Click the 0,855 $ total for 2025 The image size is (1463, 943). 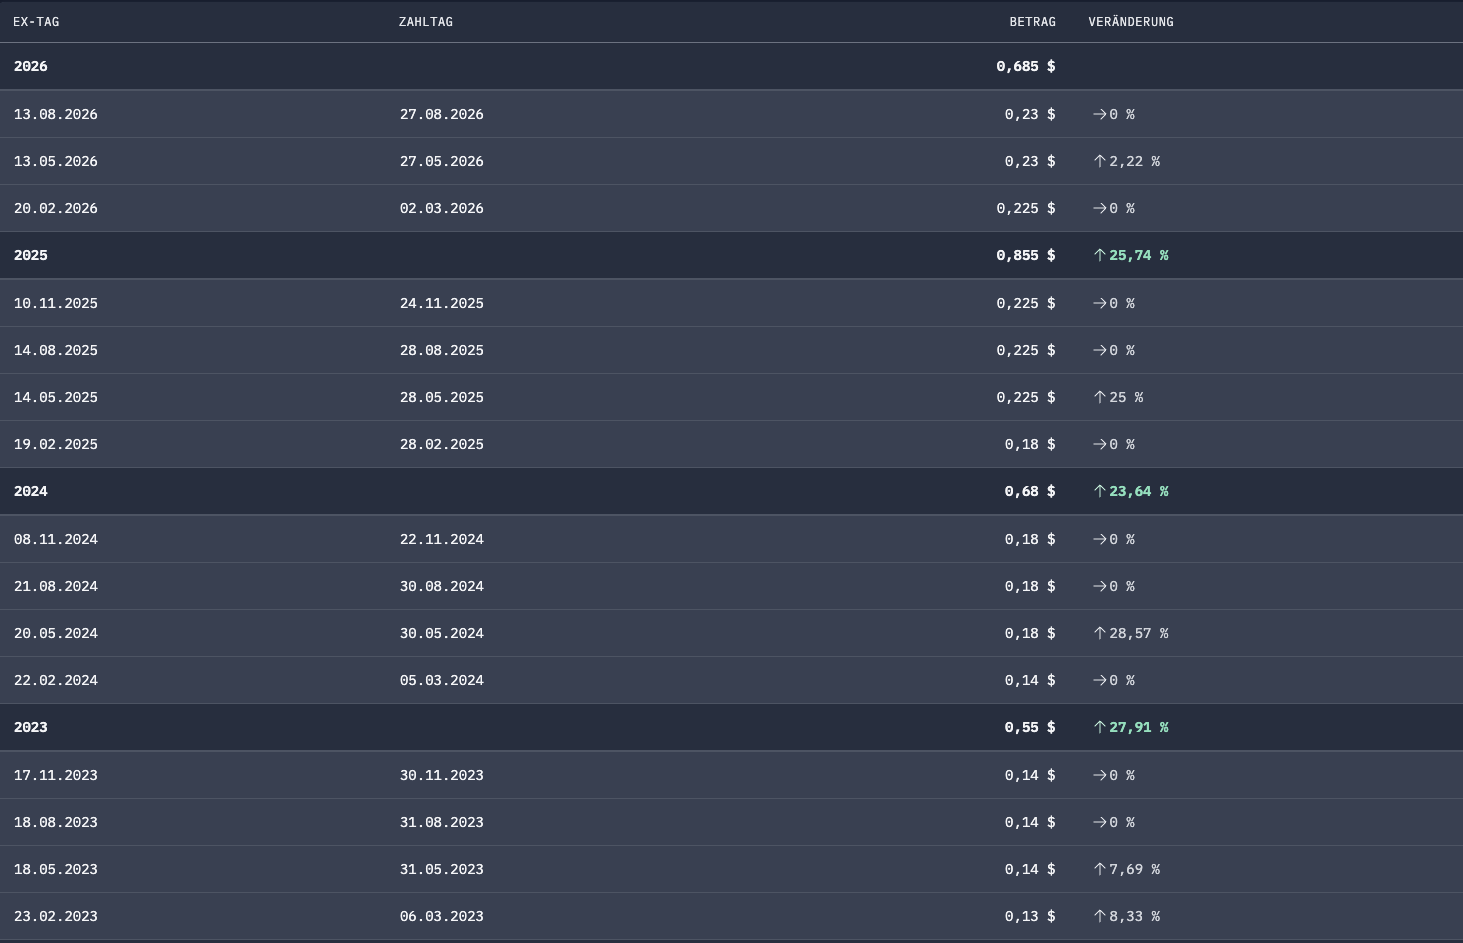[1026, 255]
